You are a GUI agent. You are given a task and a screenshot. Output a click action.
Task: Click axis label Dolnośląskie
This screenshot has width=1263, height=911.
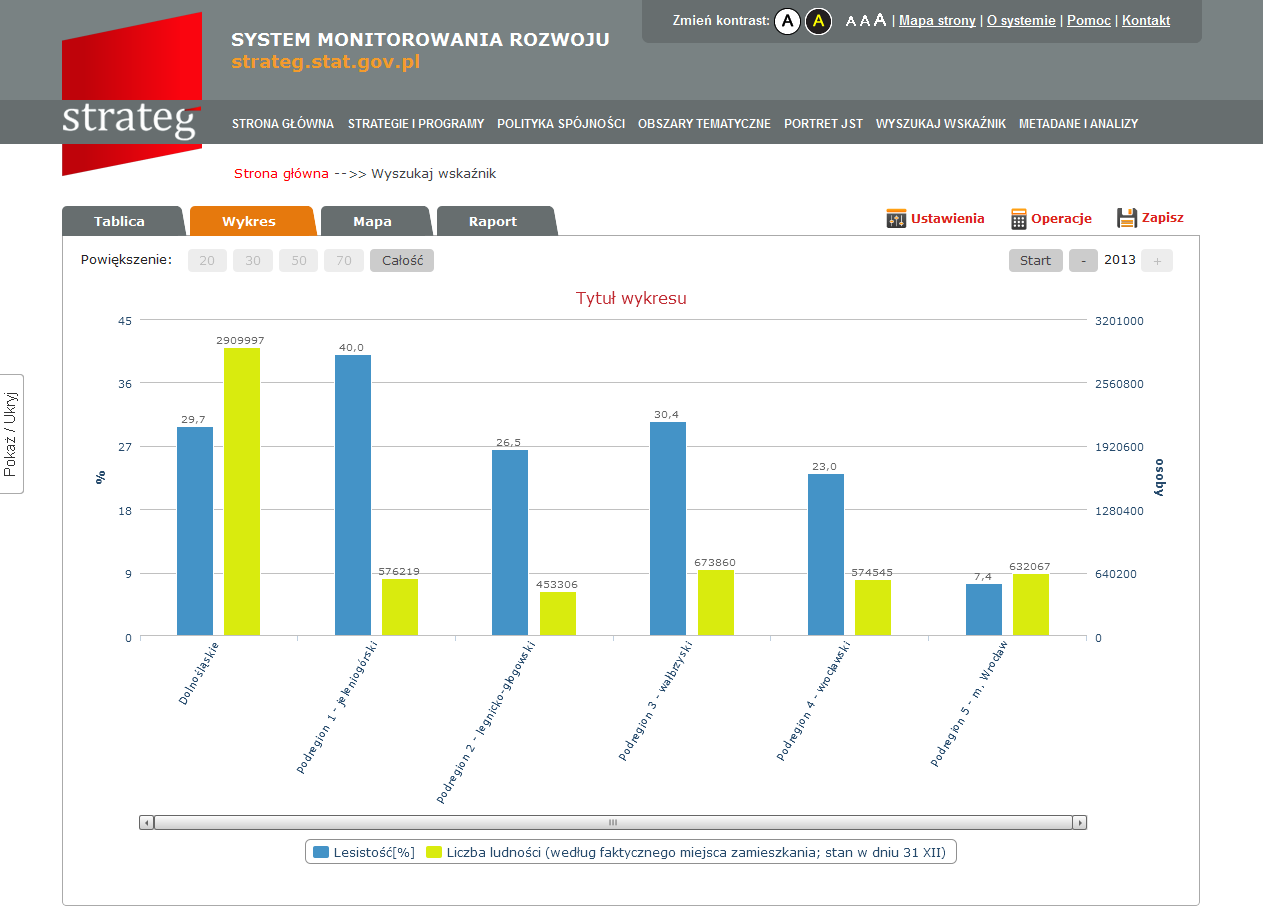200,674
